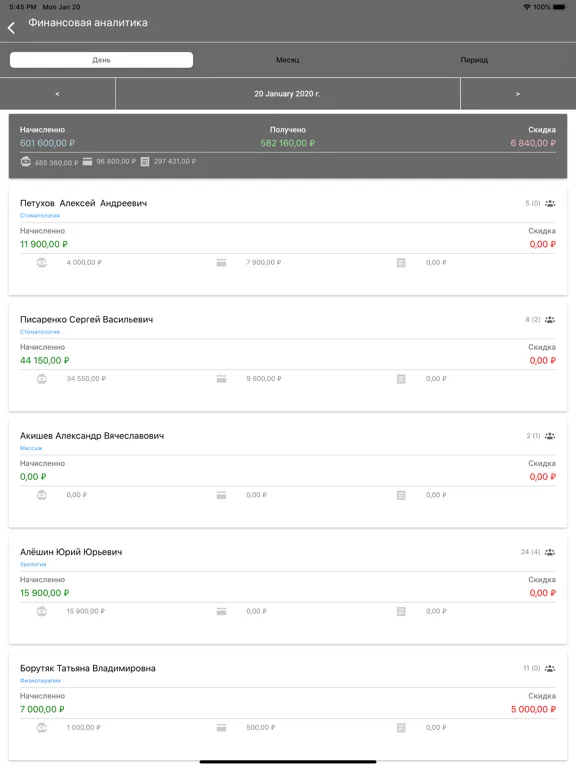This screenshot has width=576, height=768.
Task: Open patients icon for Писаренко Сергей Васильевич
Action: click(550, 319)
